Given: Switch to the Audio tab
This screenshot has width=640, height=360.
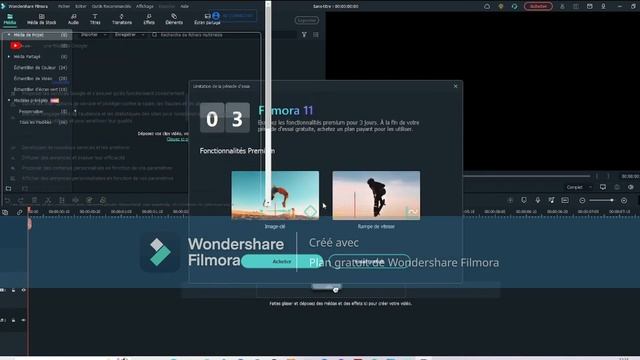Looking at the screenshot, I should 73,19.
